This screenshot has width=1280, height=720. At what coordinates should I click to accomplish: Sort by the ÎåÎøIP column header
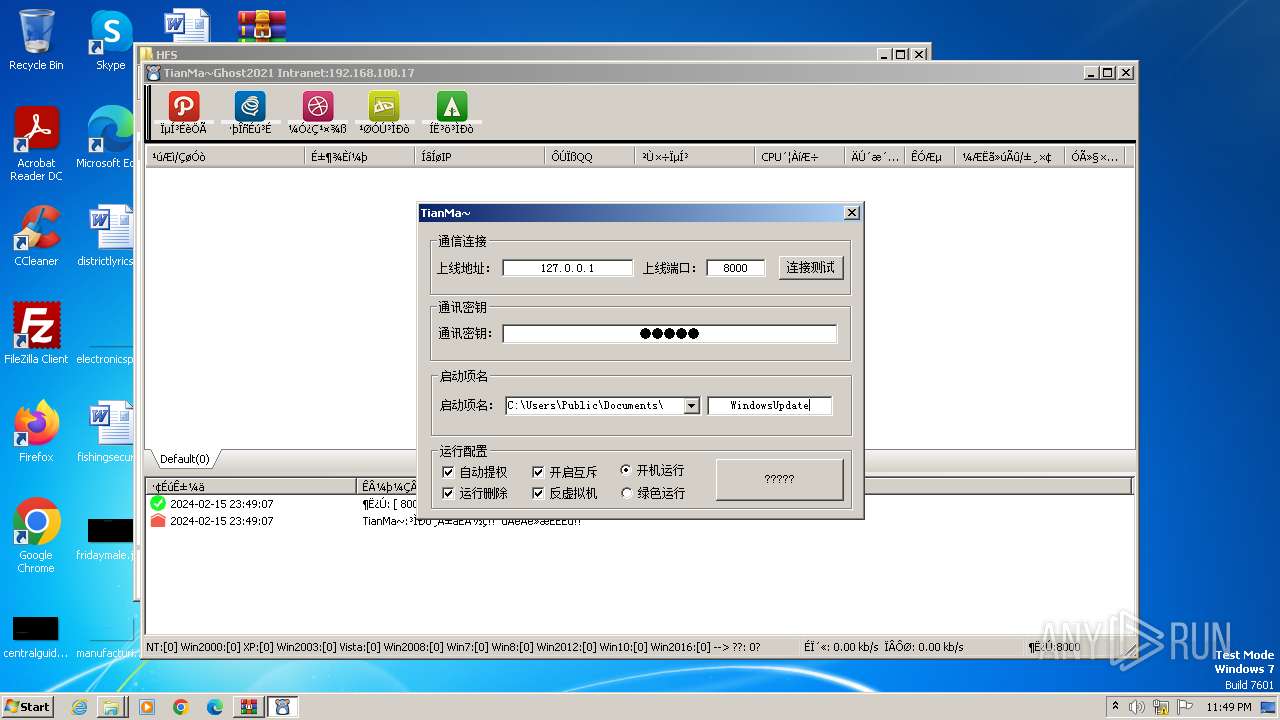click(x=480, y=156)
